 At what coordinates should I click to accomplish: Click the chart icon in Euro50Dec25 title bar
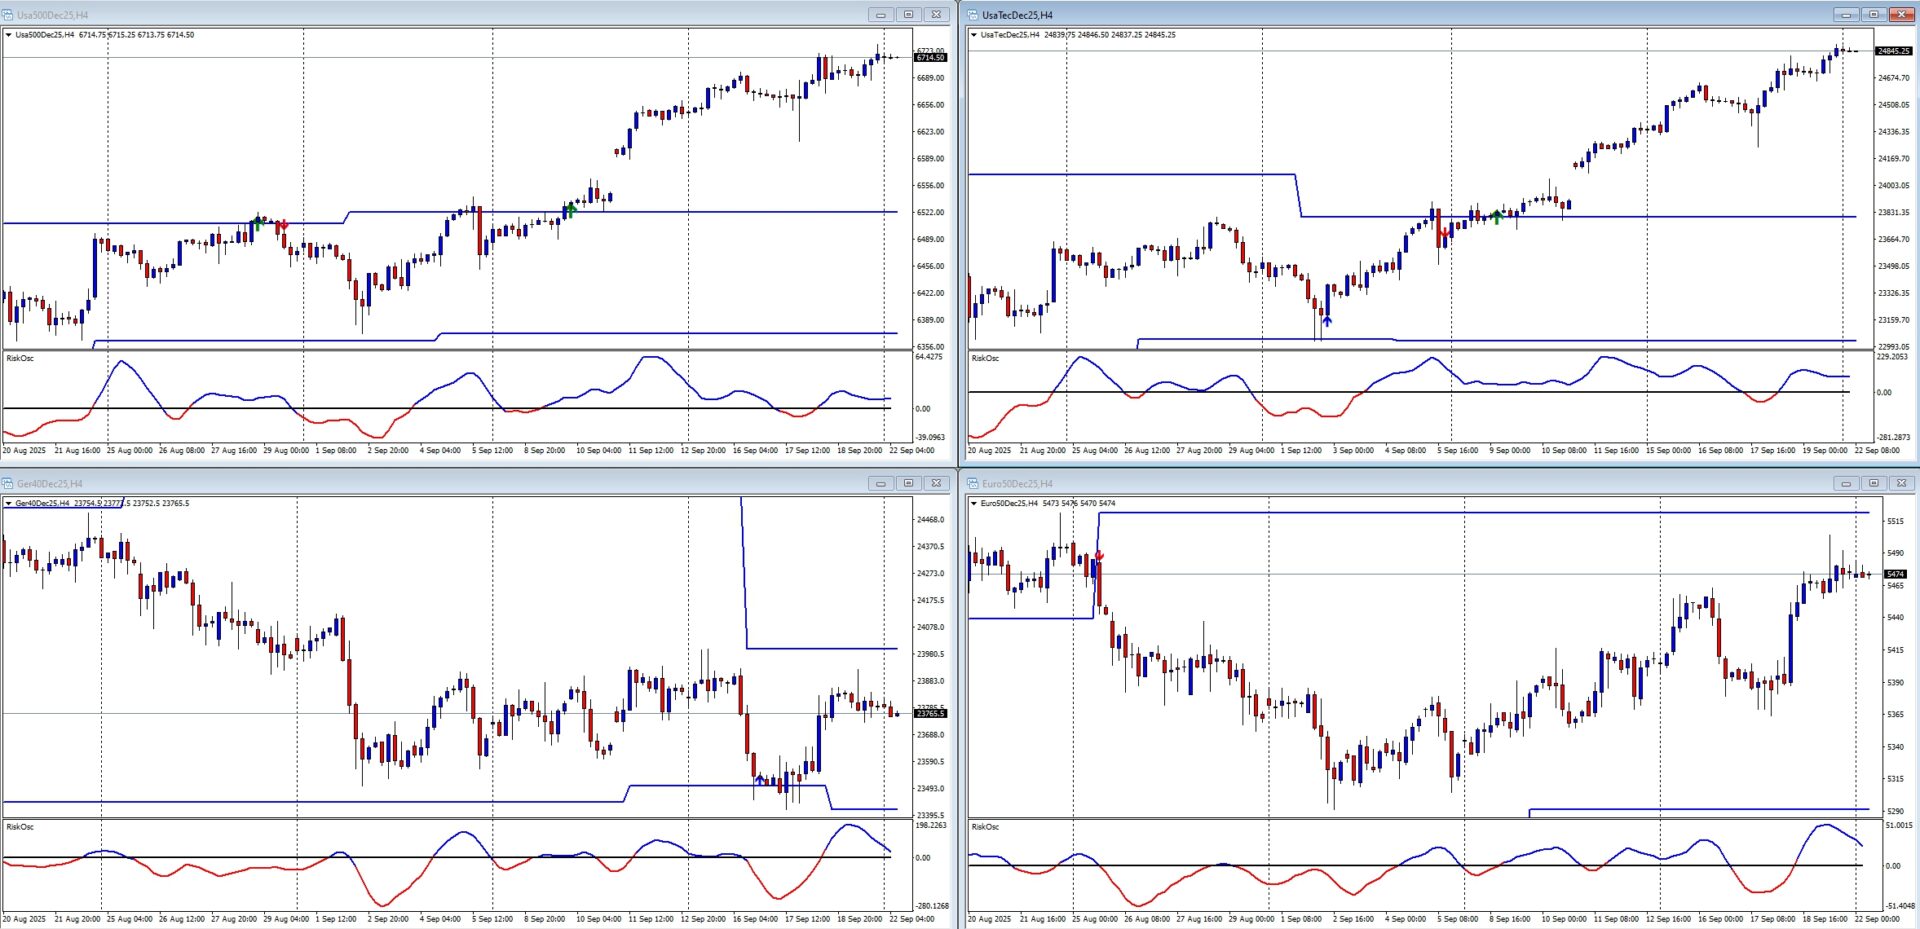pyautogui.click(x=973, y=484)
